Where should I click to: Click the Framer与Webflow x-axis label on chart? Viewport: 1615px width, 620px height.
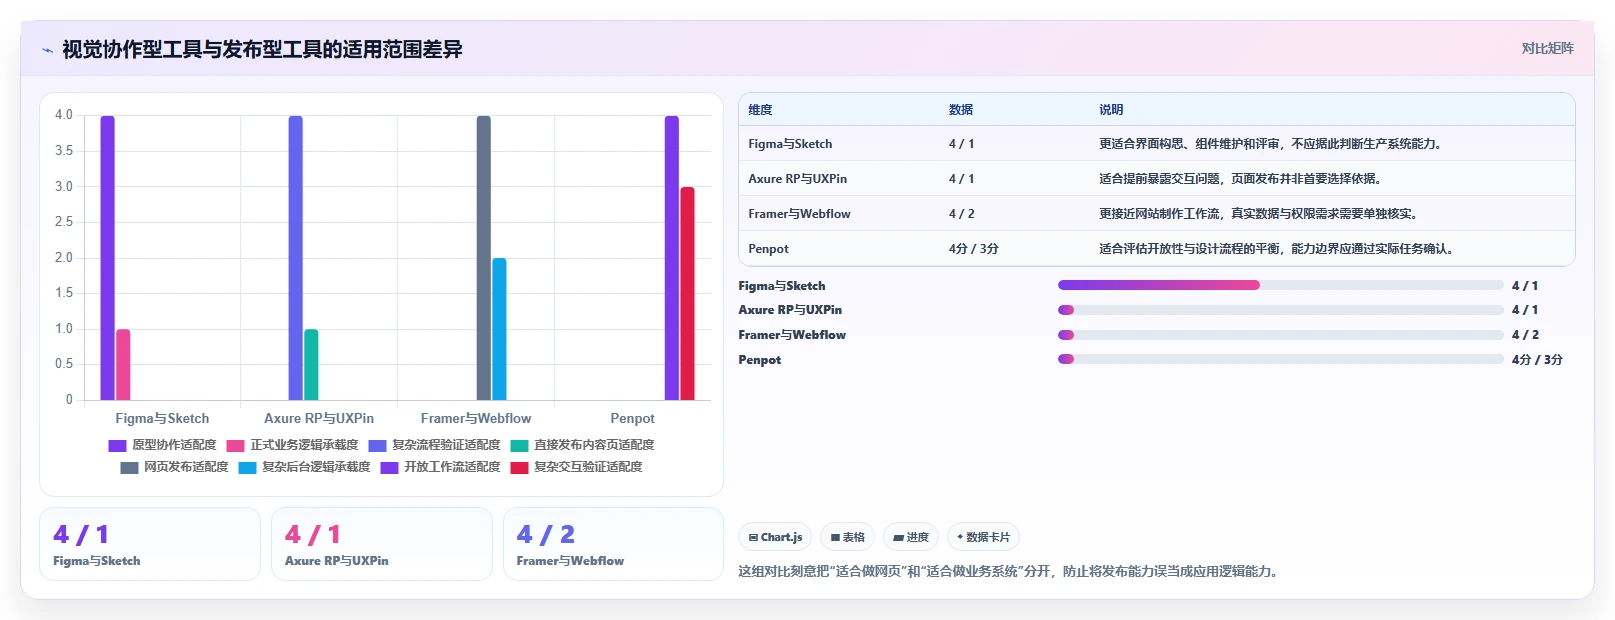[476, 418]
